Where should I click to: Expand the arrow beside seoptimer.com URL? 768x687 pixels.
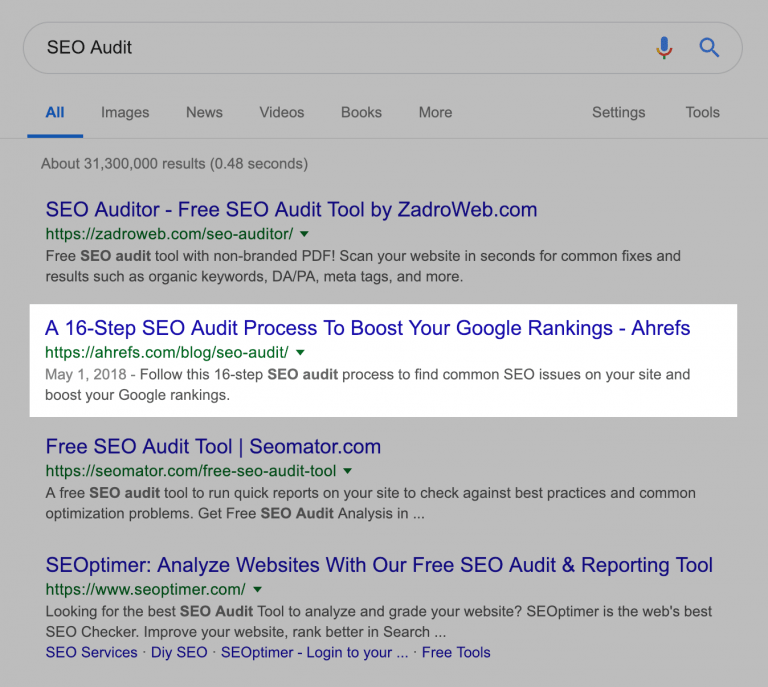[257, 589]
